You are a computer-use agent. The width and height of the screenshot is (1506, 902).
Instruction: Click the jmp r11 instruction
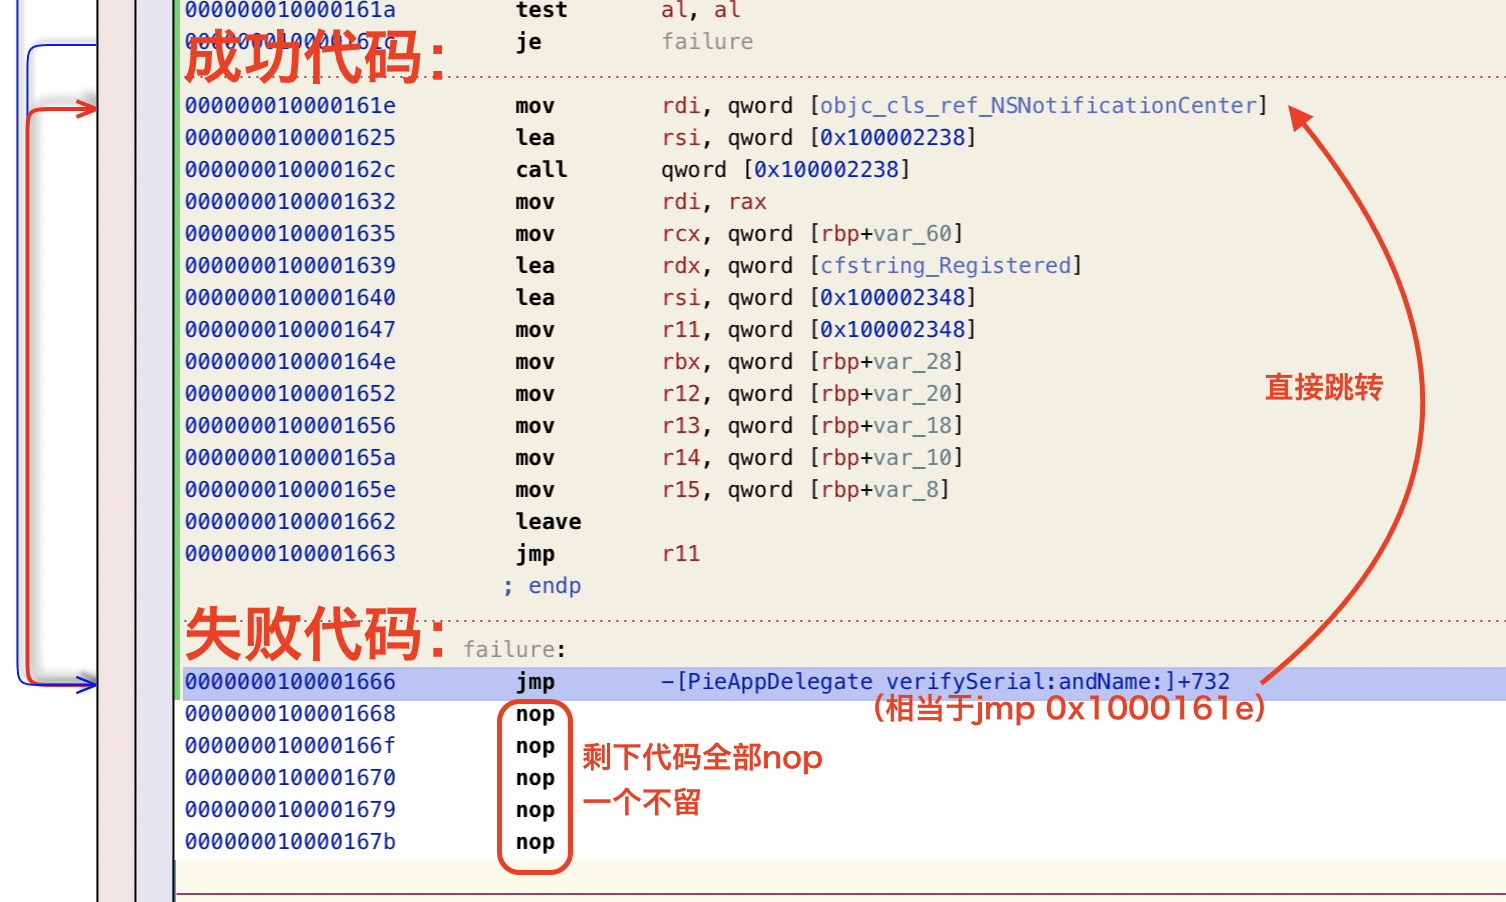(x=607, y=554)
